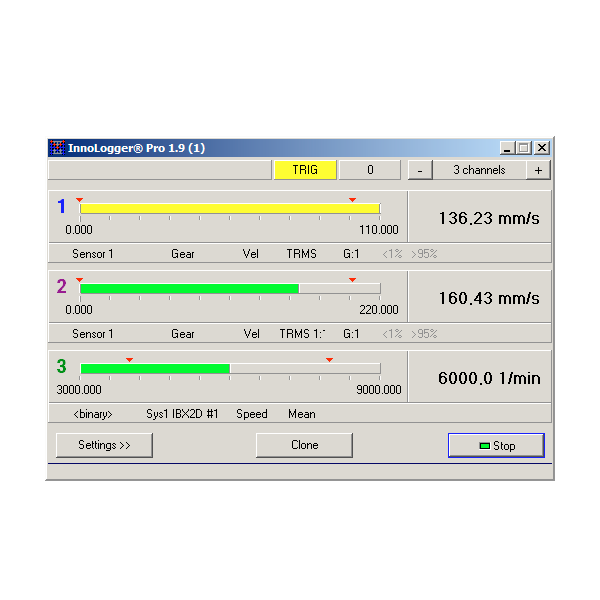
Task: Click the red lower-limit marker on channel 3
Action: tap(129, 359)
